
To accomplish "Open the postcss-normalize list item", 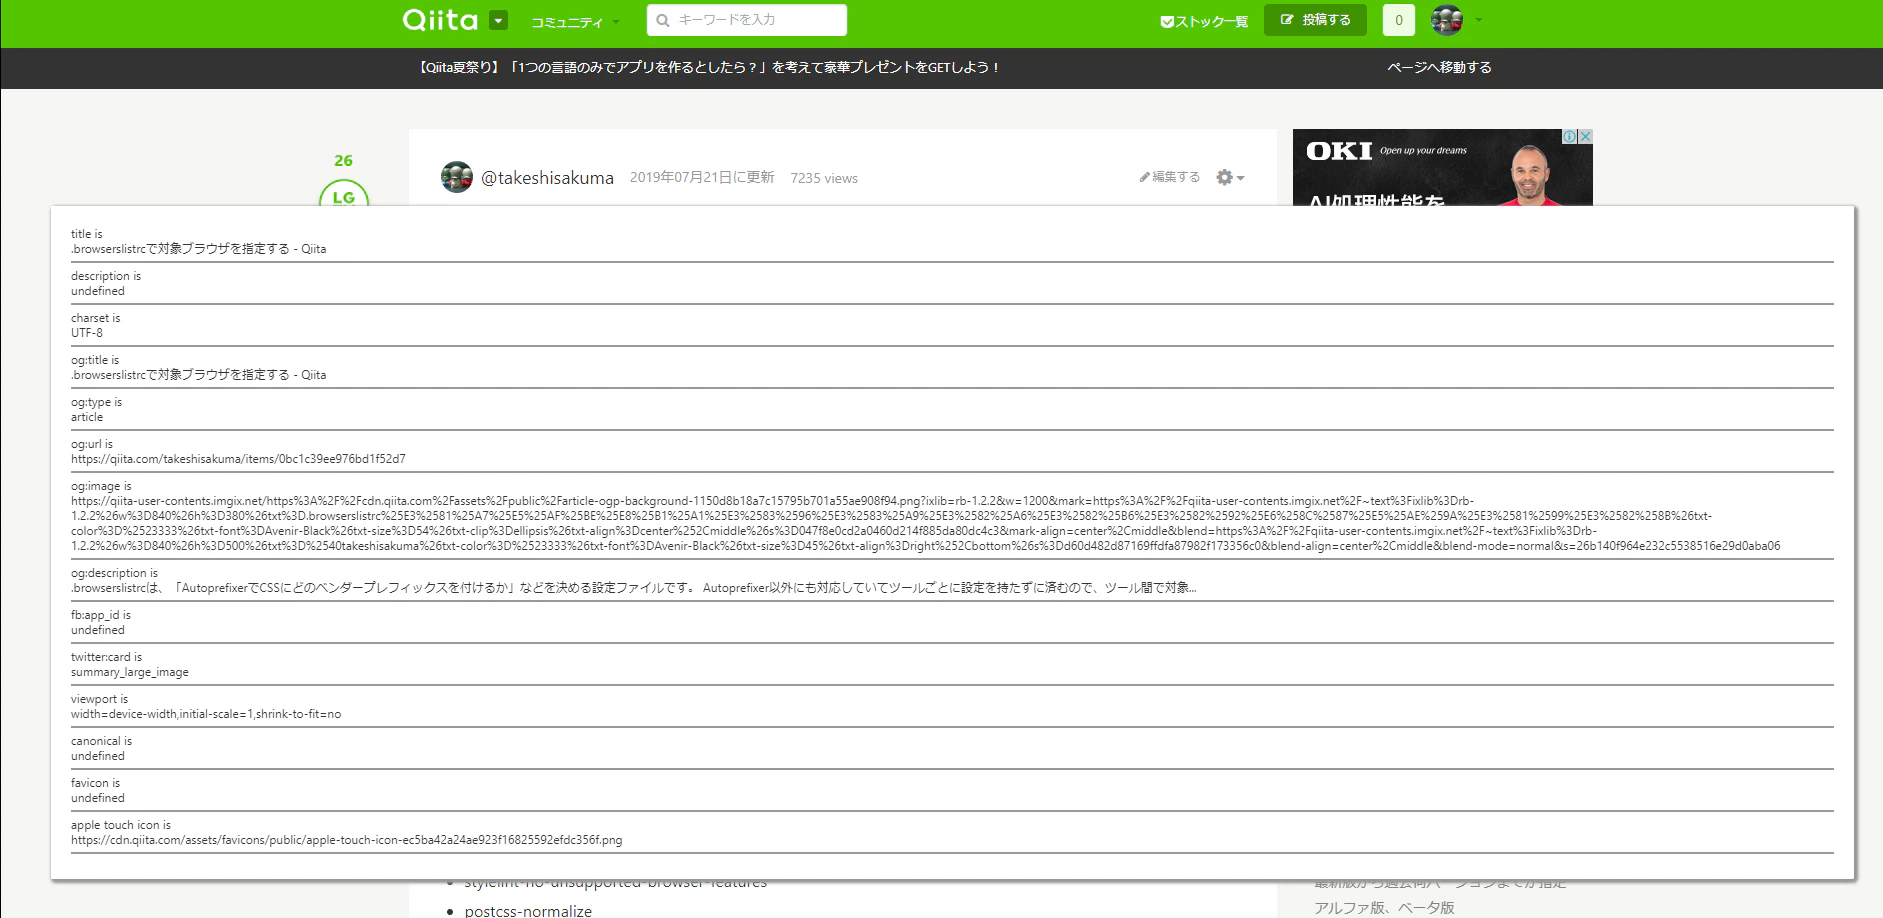I will tap(528, 910).
